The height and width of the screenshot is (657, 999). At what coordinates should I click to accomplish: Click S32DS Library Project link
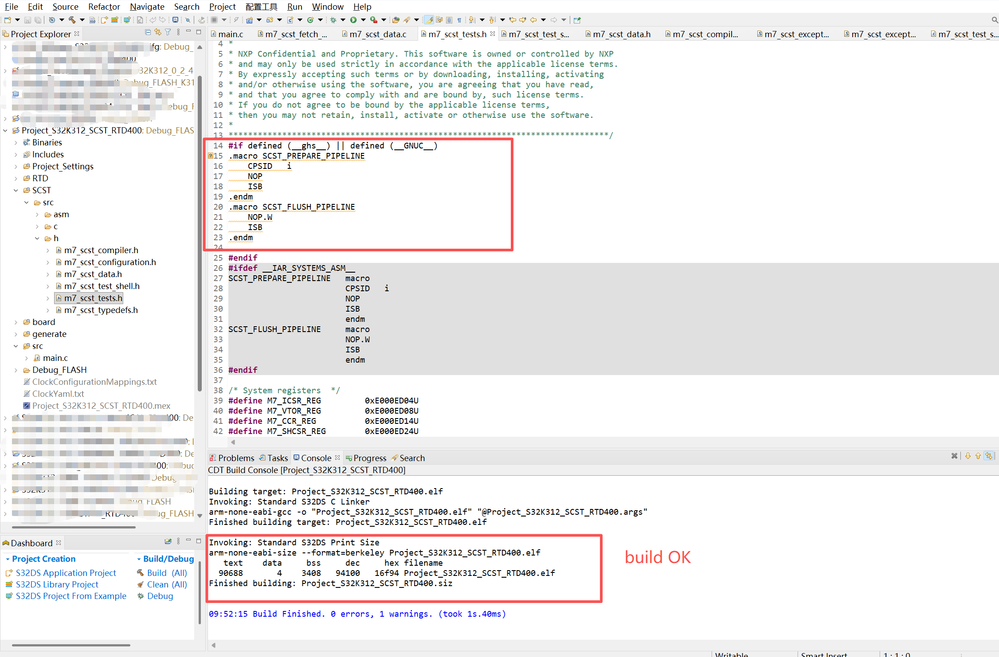point(57,584)
